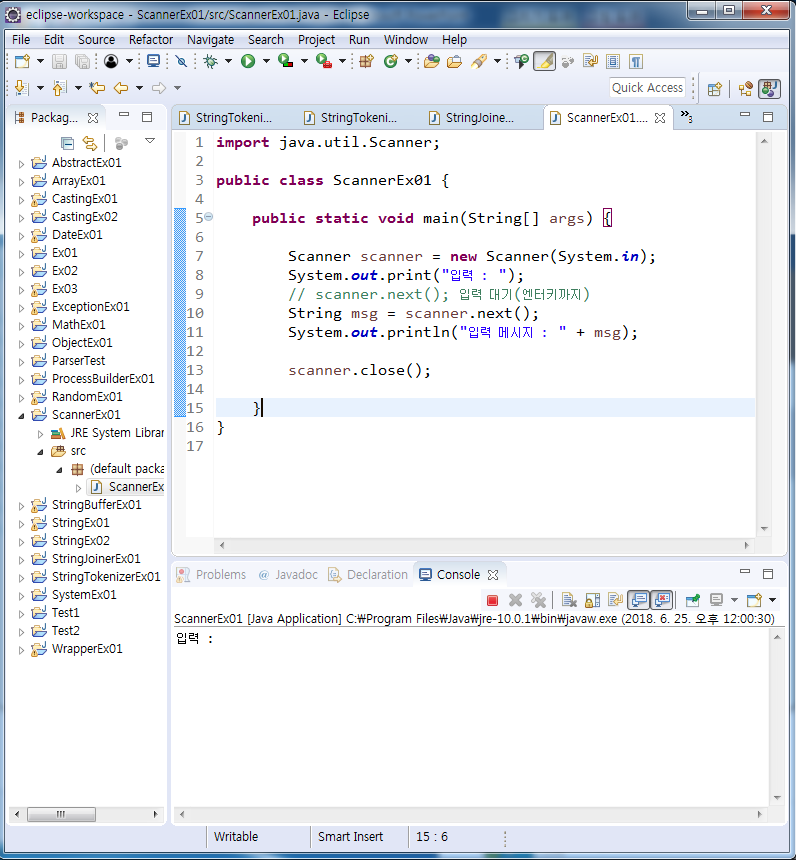Click the Coverage run icon

(x=286, y=61)
